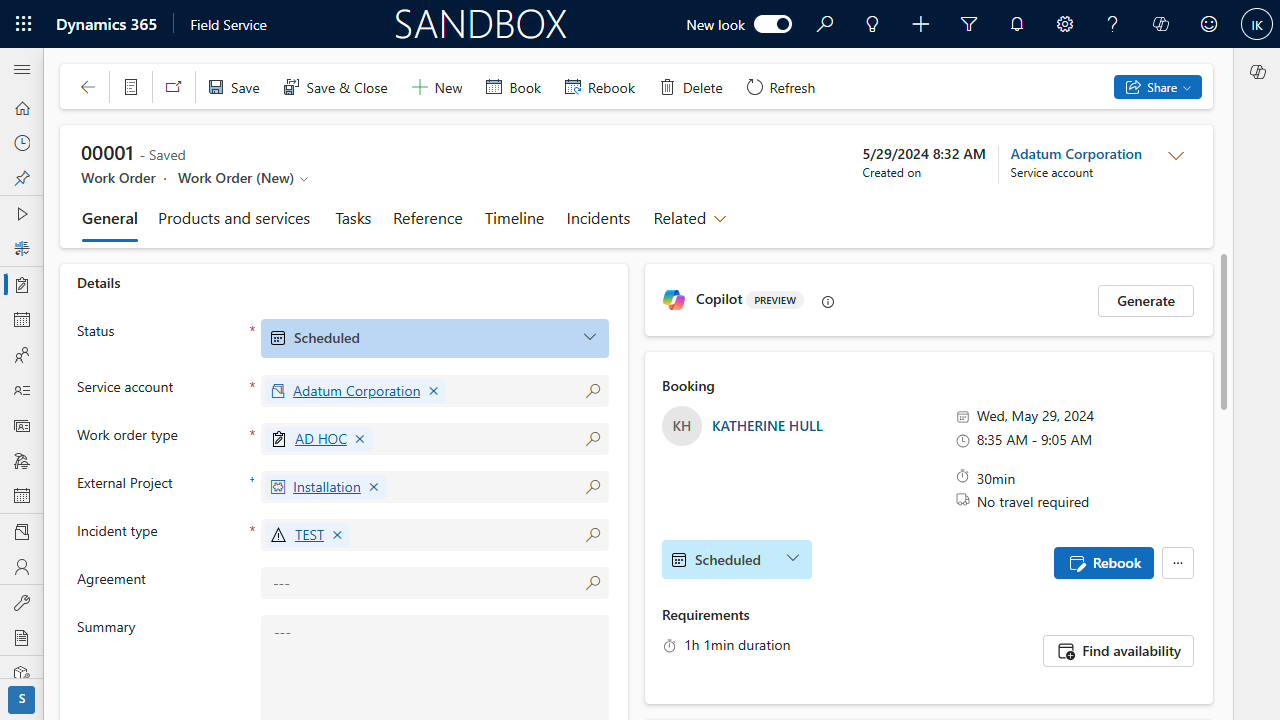Open the booking status Scheduled dropdown
The image size is (1280, 720).
click(x=737, y=560)
